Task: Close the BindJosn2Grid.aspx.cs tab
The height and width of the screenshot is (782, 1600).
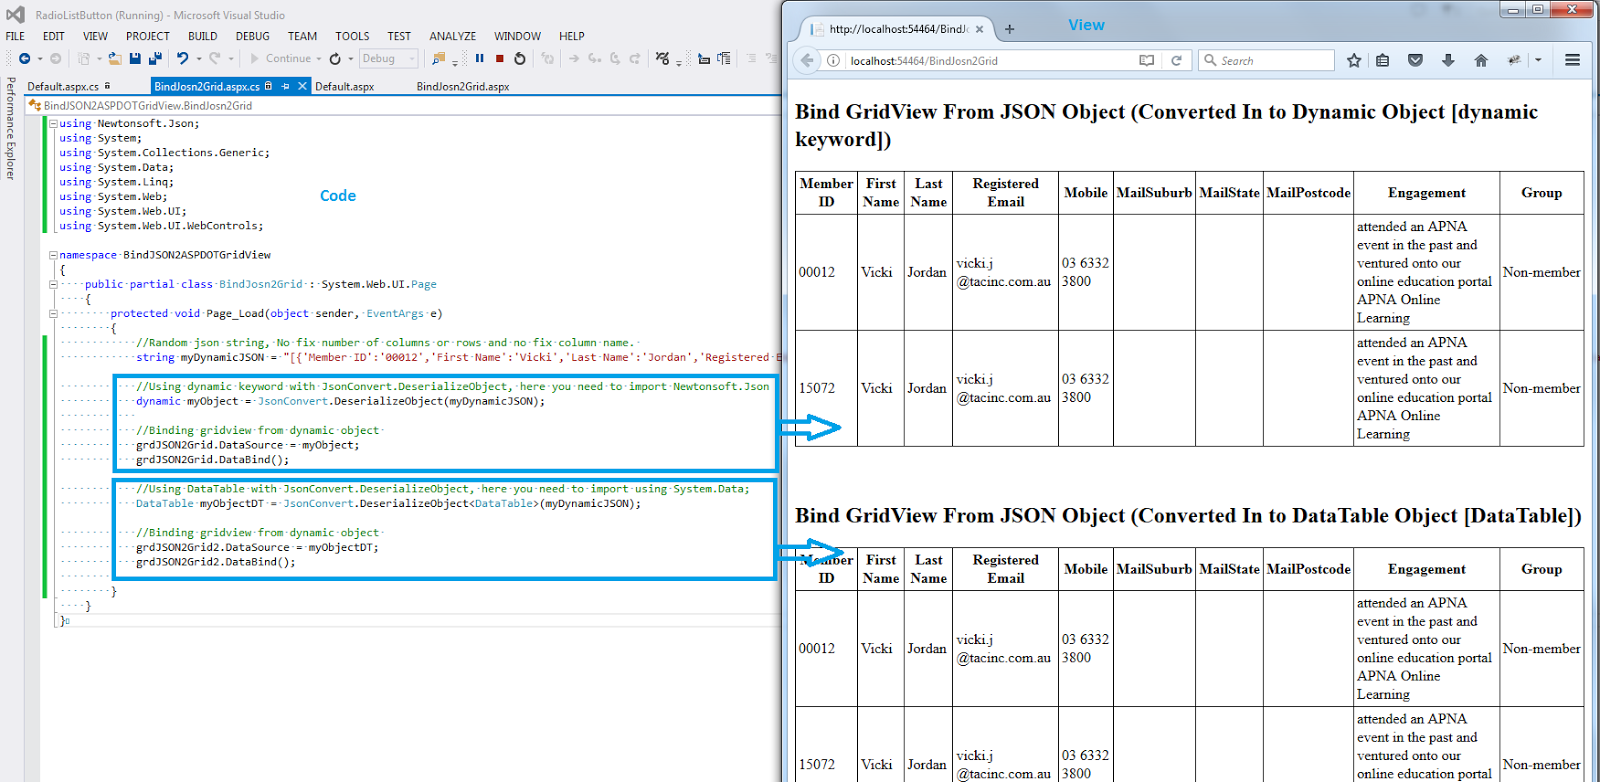Action: (302, 86)
